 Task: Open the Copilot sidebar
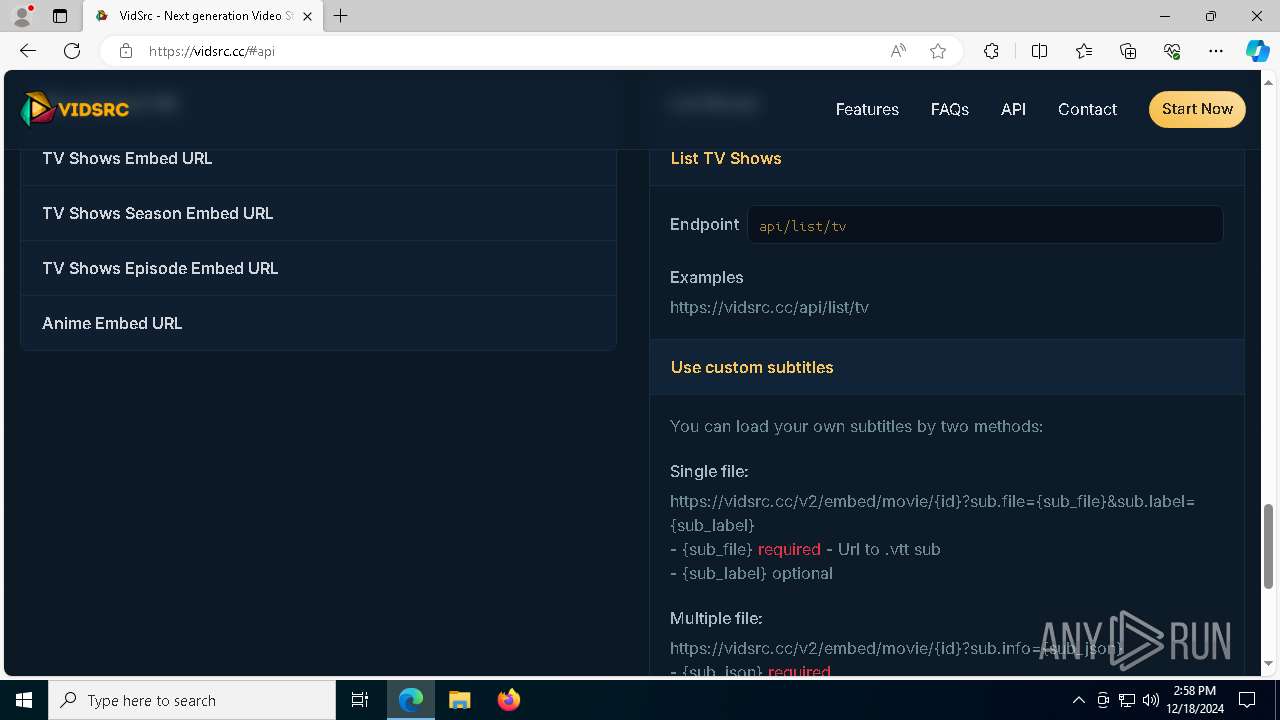(1257, 51)
